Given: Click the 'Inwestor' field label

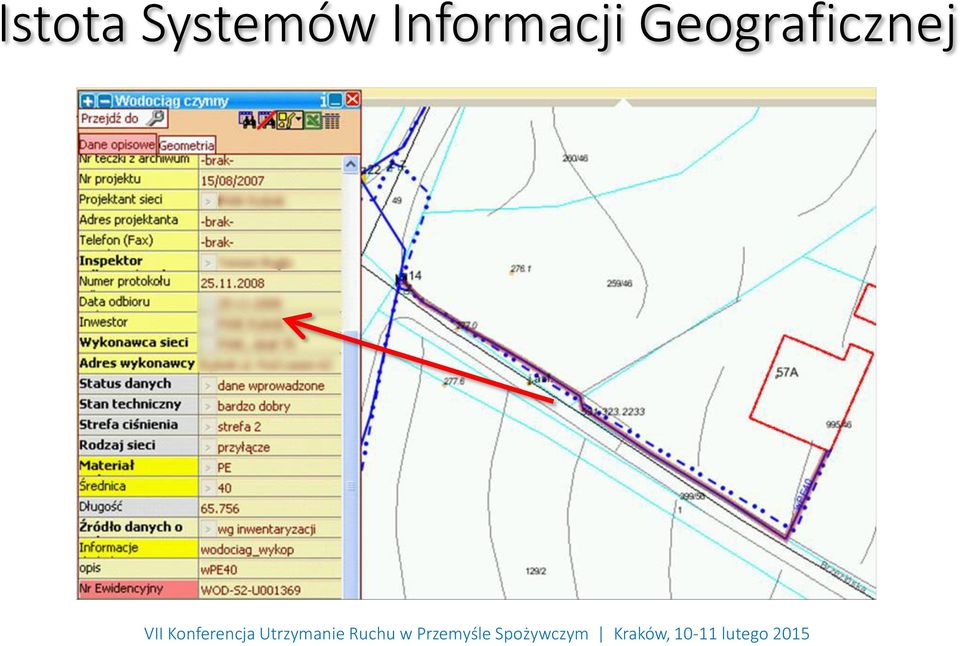Looking at the screenshot, I should click(103, 322).
